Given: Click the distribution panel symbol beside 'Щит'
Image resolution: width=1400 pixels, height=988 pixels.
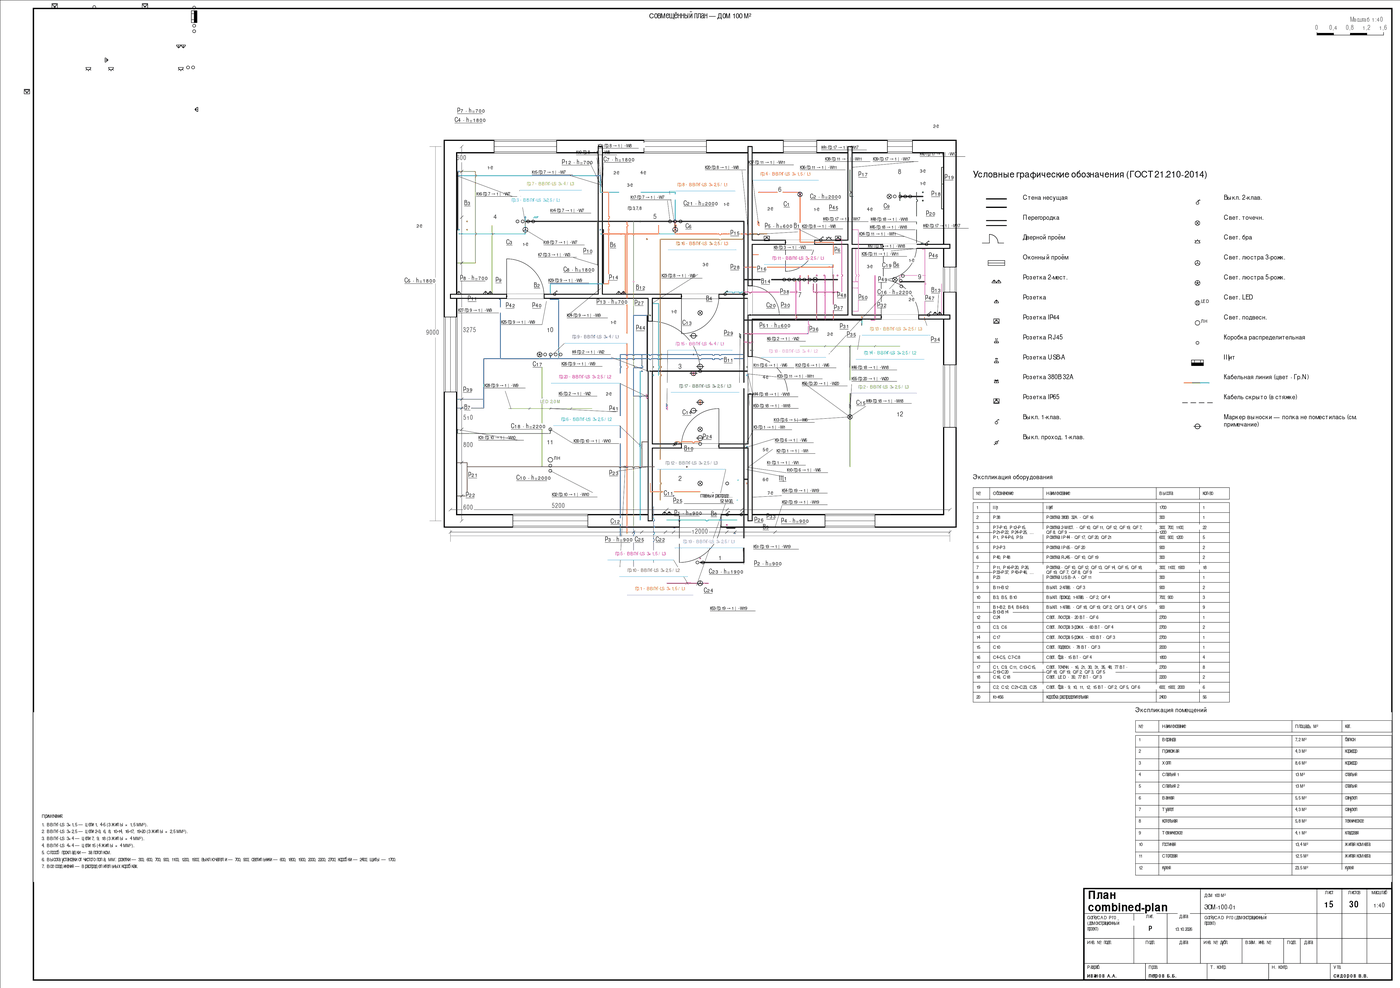Looking at the screenshot, I should tap(1197, 361).
